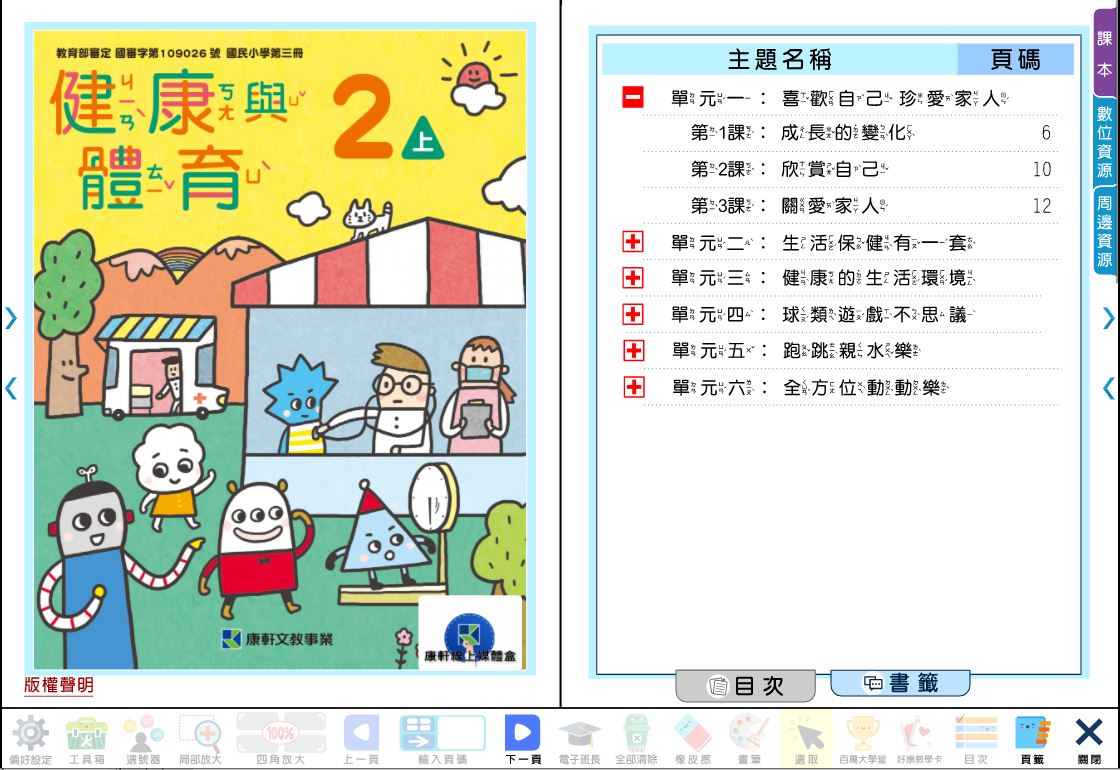This screenshot has width=1120, height=770.
Task: Open 好康教學卡 cards icon
Action: [919, 739]
